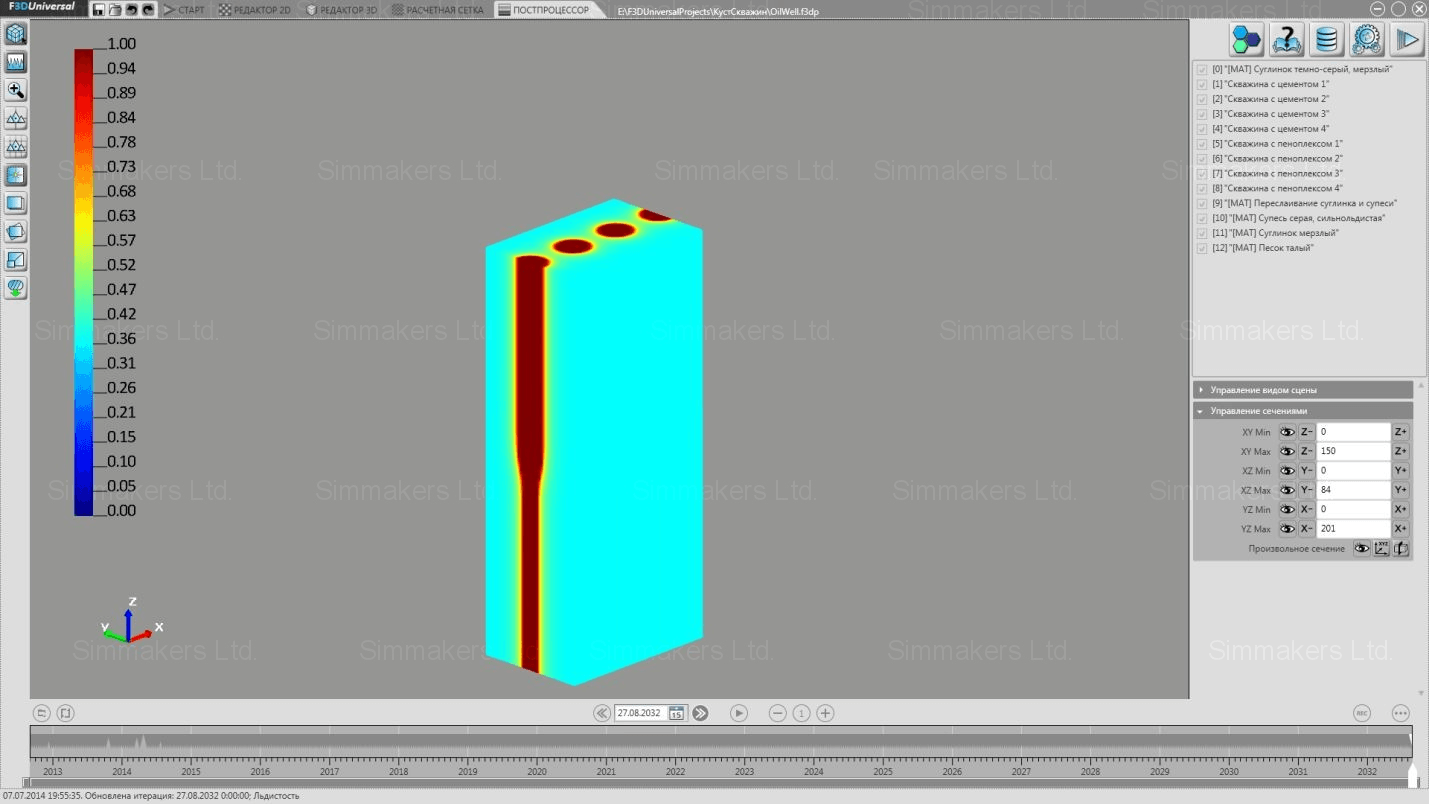
Task: Click the speed value 1 button
Action: (x=801, y=713)
